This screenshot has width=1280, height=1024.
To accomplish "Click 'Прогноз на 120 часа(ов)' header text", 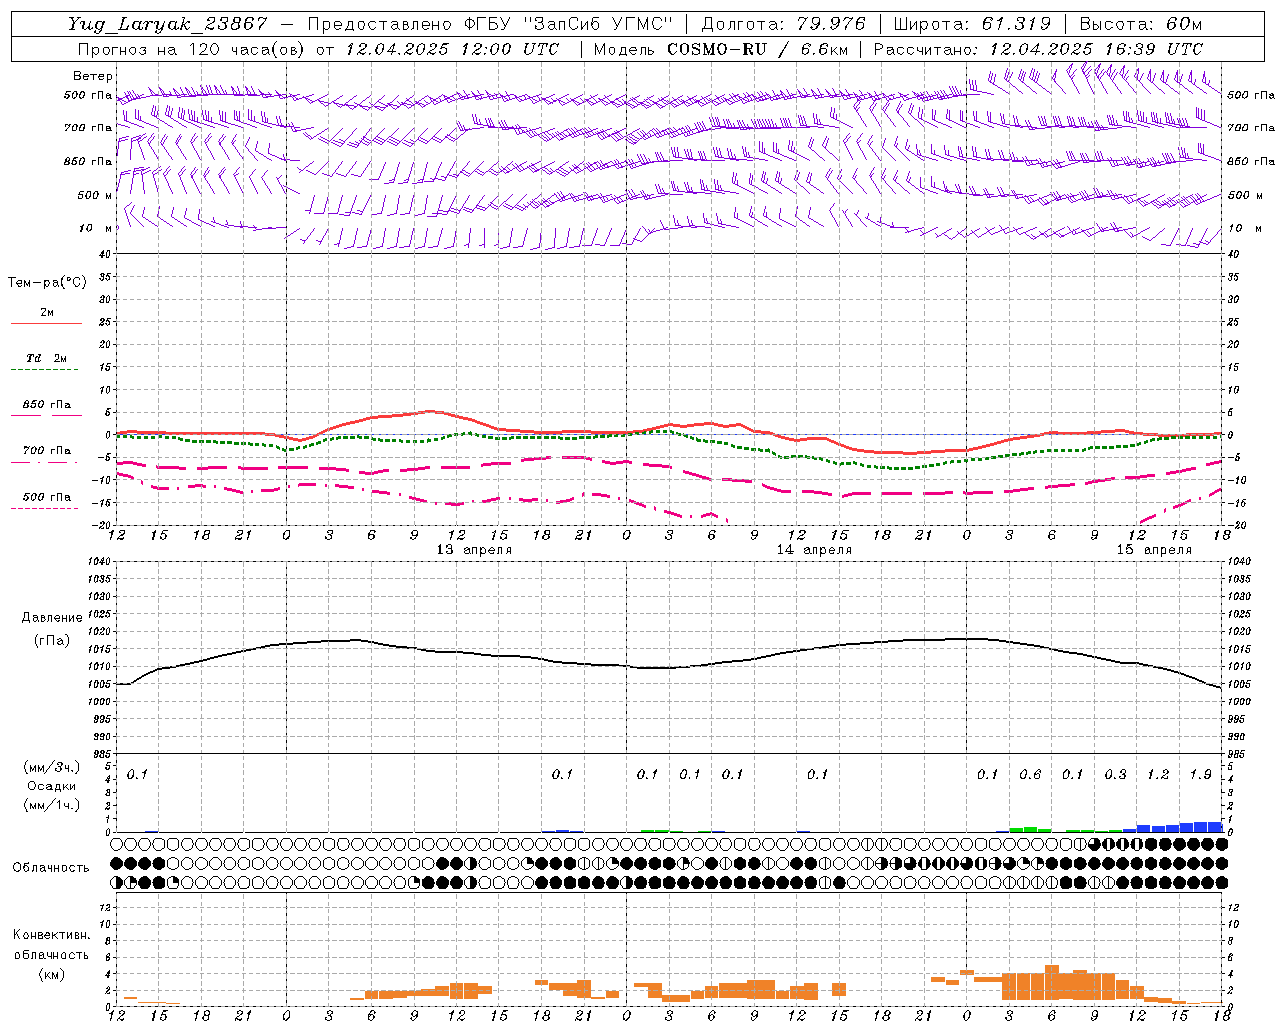I will 192,48.
